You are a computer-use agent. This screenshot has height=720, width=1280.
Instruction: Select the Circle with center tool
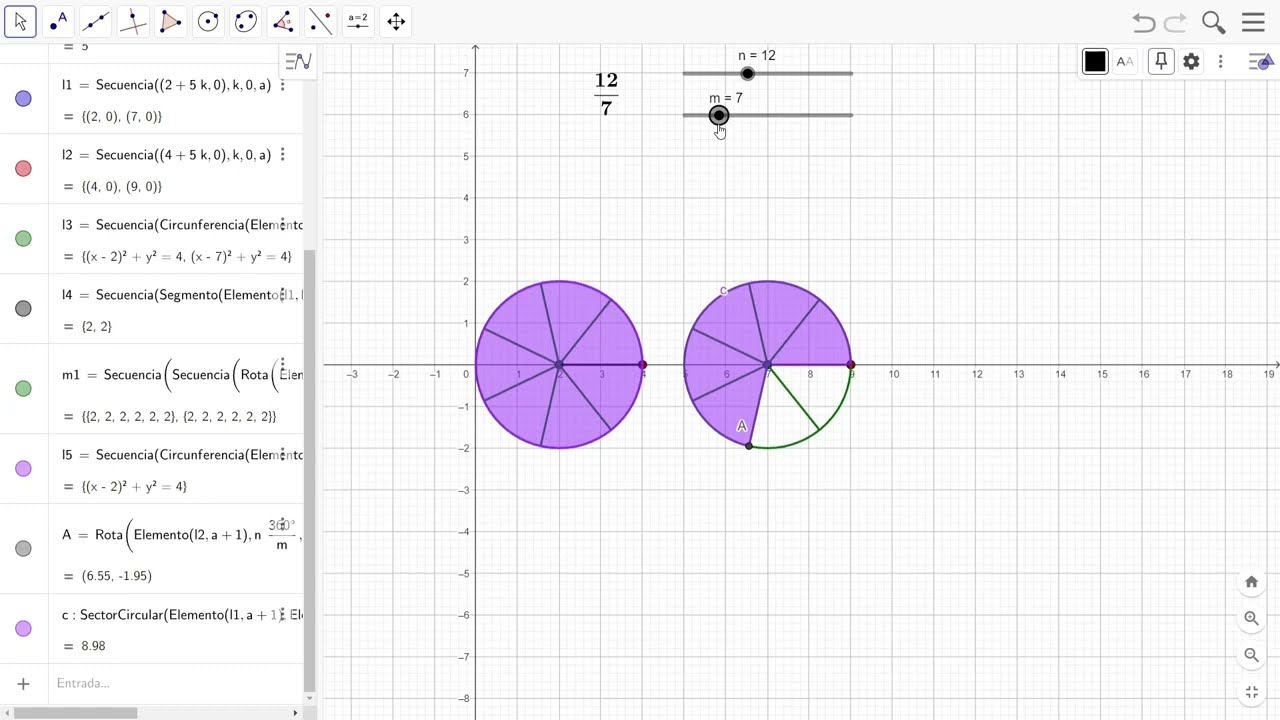[208, 21]
